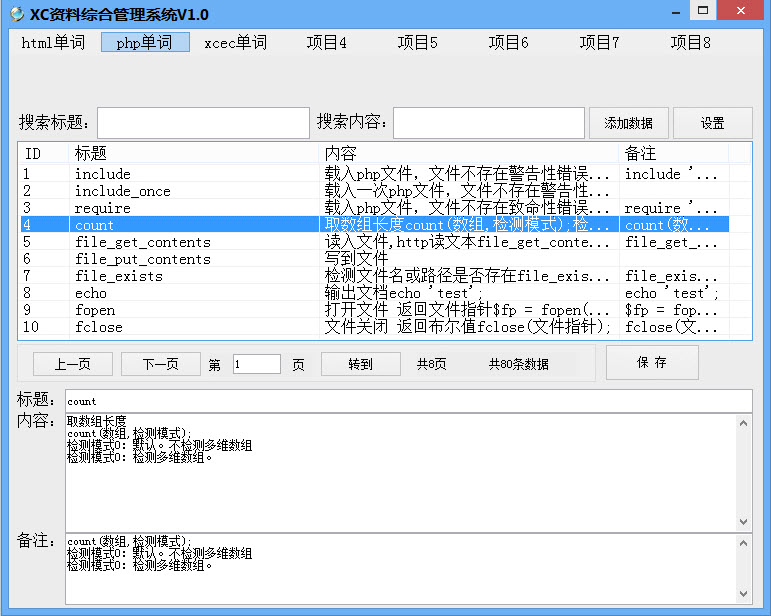Focus the 搜索内容 search box

click(x=488, y=123)
